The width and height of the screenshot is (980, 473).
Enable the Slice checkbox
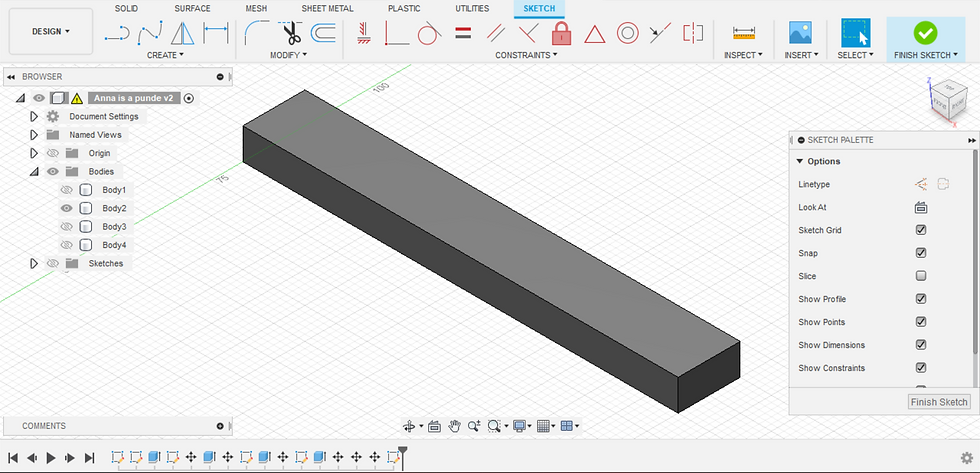[x=921, y=276]
